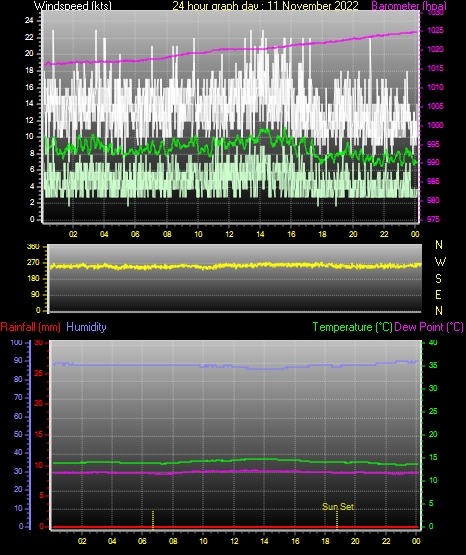Click the 1025 value on barometer axis
This screenshot has height=555, width=466.
pos(436,30)
